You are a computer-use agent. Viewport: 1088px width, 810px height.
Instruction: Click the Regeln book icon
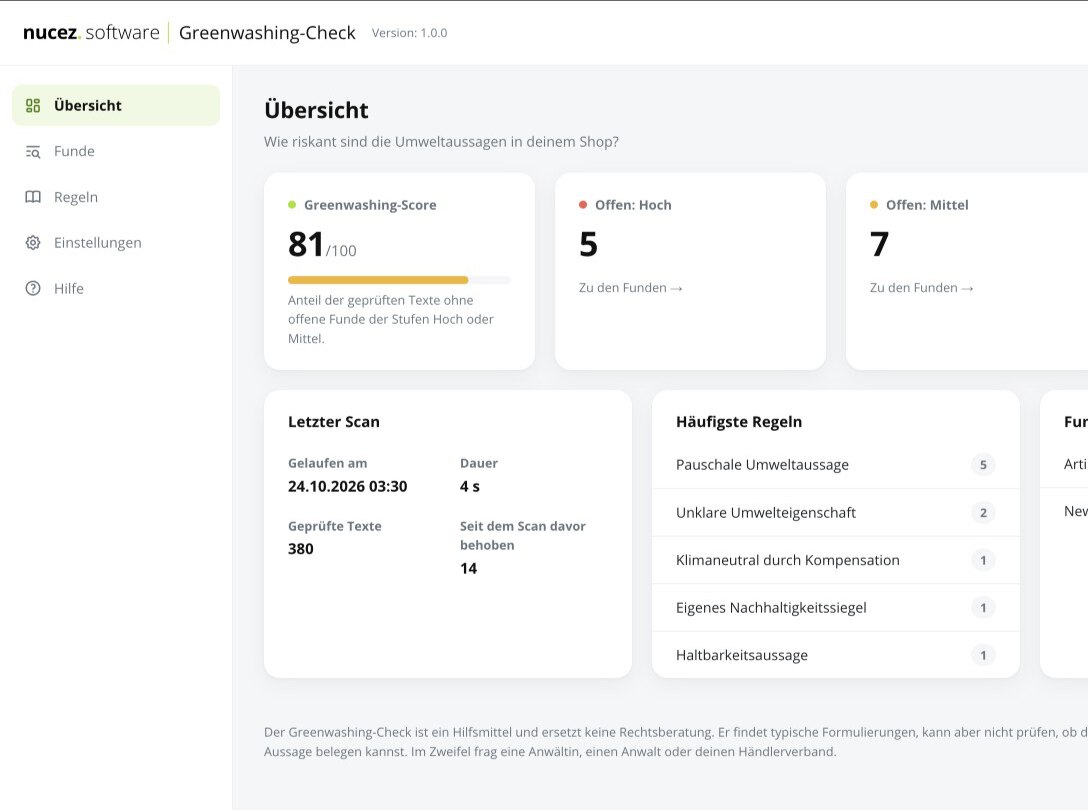33,197
